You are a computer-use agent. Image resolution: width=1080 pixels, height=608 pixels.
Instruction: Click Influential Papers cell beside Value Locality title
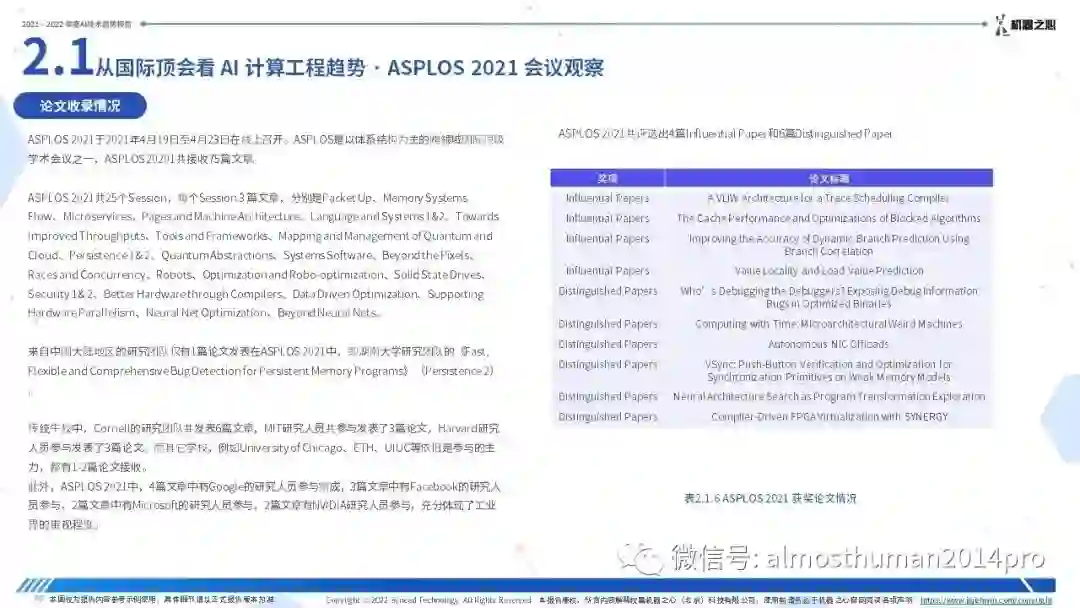(608, 271)
